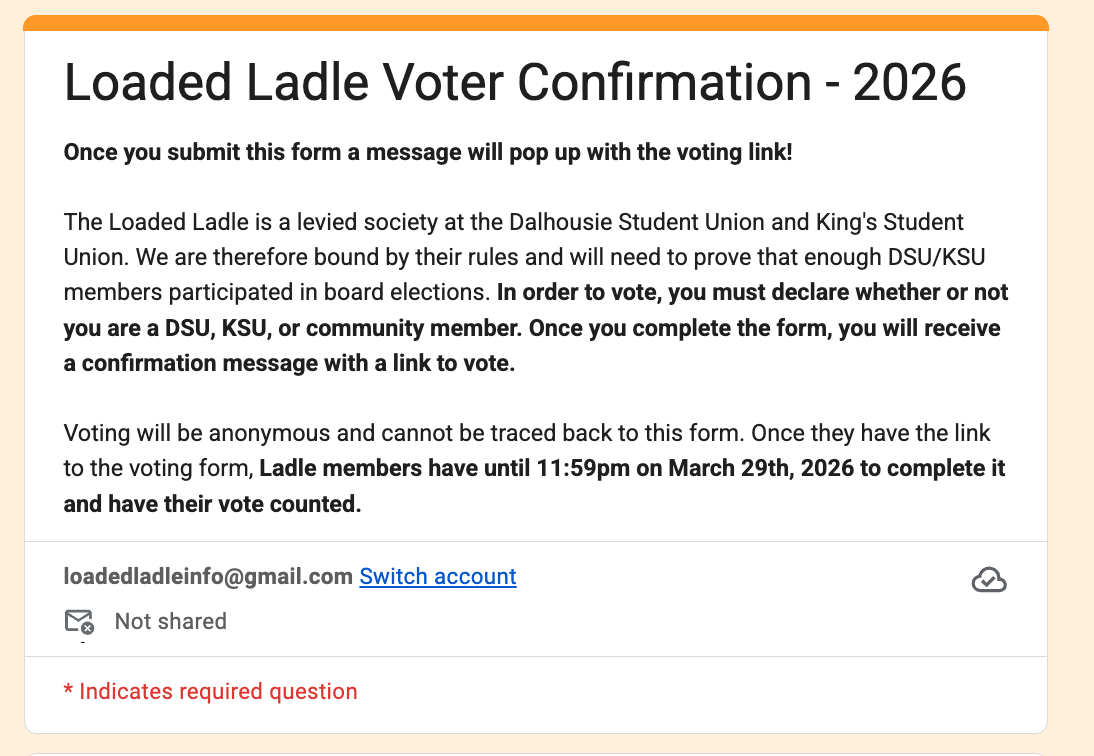
Task: Click the 'Voting will be anonymous' sentence
Action: tap(403, 433)
